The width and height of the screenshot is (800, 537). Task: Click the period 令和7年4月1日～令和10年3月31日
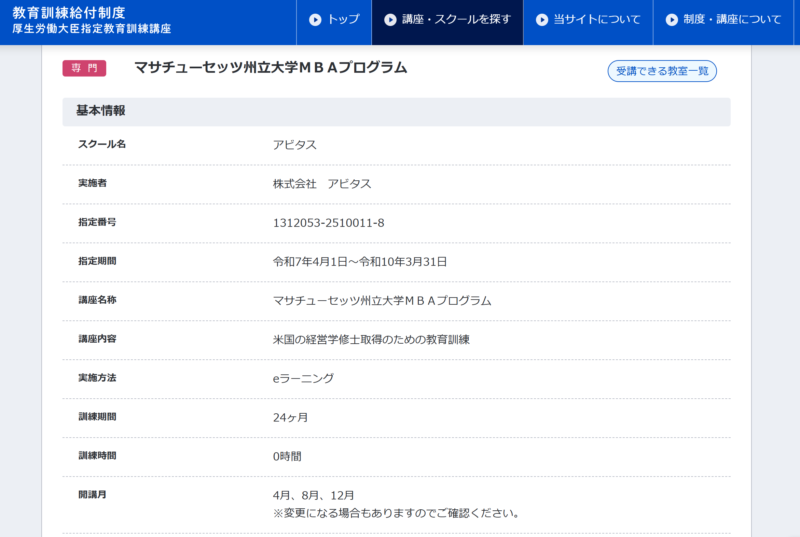point(360,262)
